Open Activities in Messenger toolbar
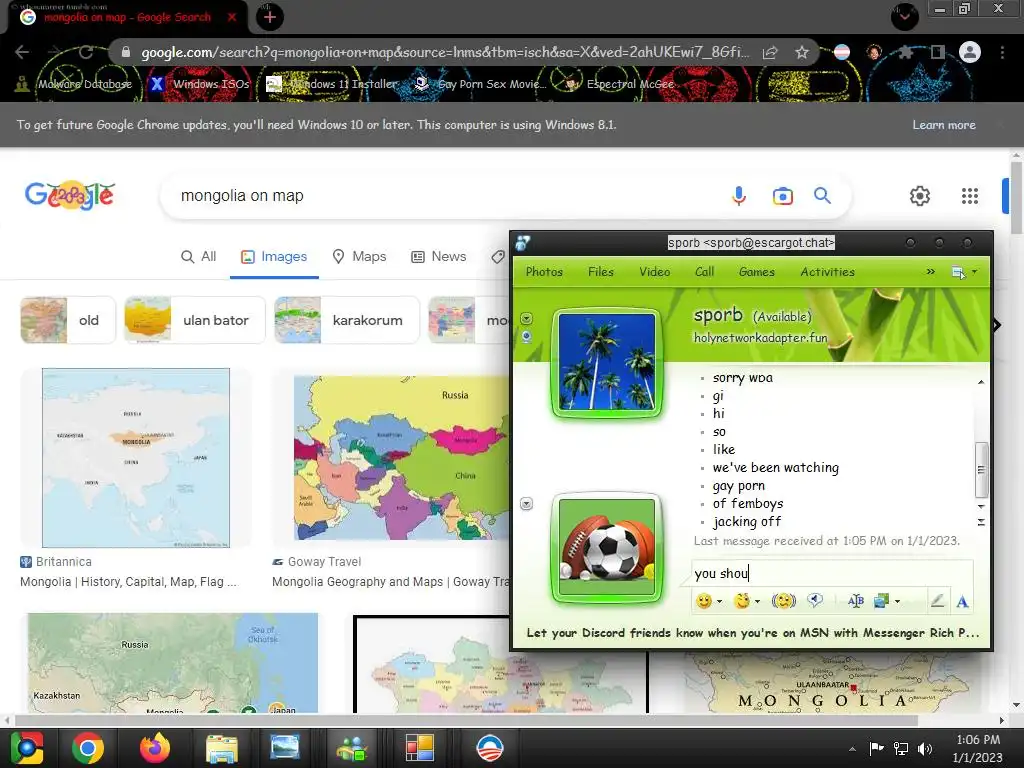Image resolution: width=1024 pixels, height=768 pixels. point(827,272)
